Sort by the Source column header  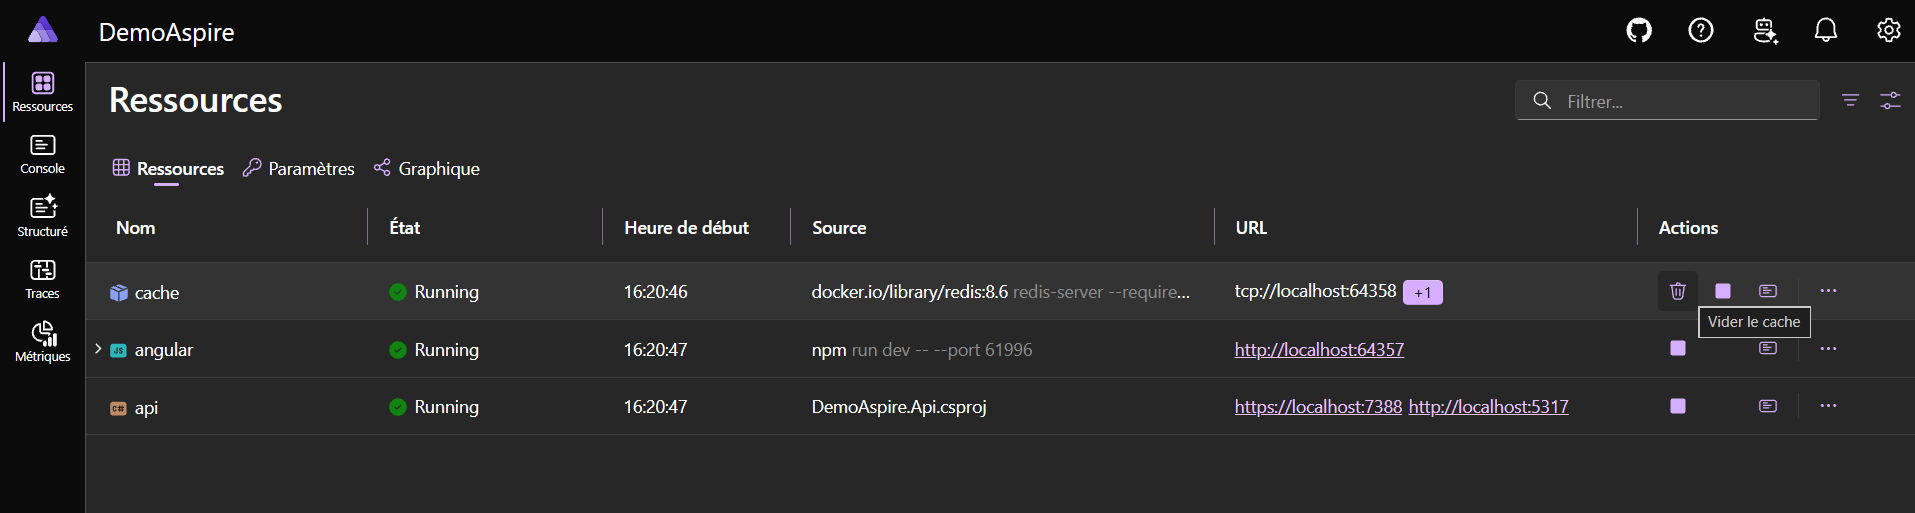point(839,227)
